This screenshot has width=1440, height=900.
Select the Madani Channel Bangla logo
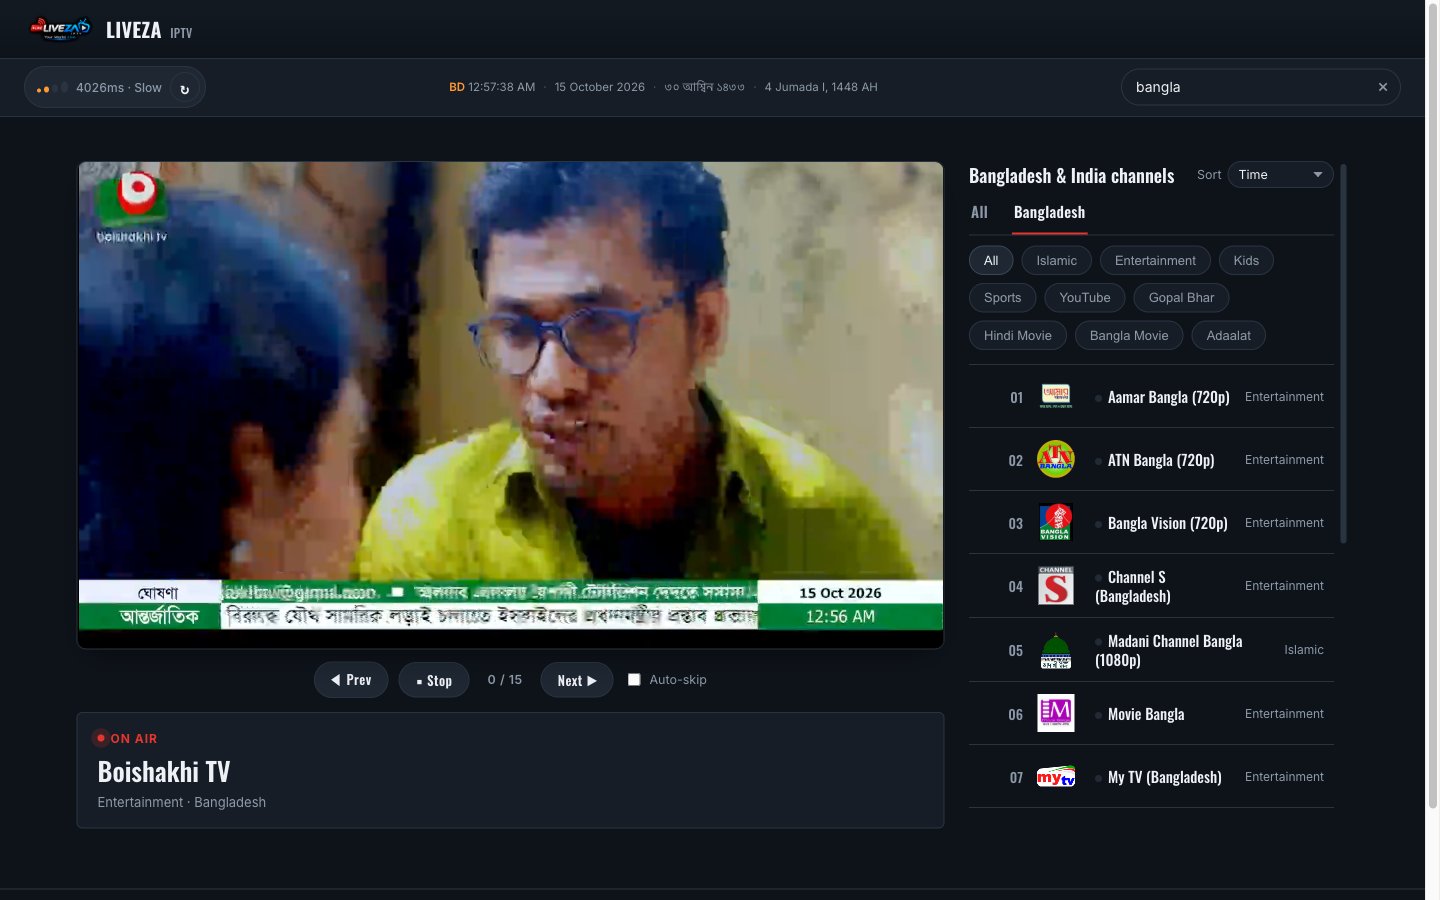click(x=1056, y=650)
